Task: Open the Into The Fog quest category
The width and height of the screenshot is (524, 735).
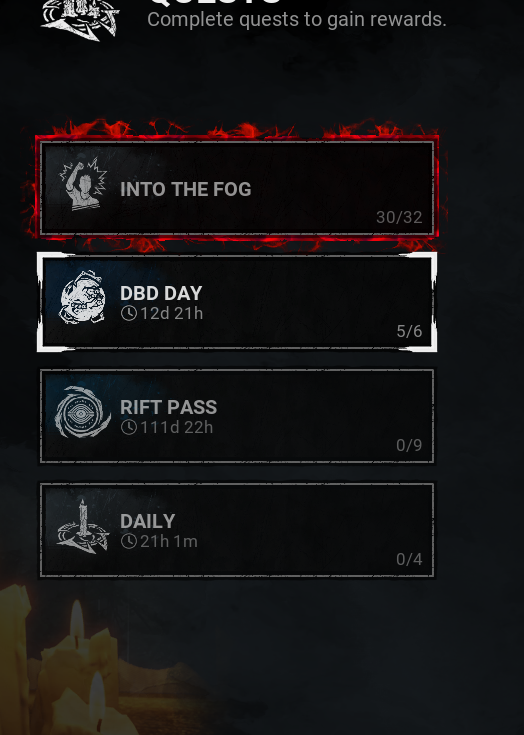Action: (x=237, y=188)
